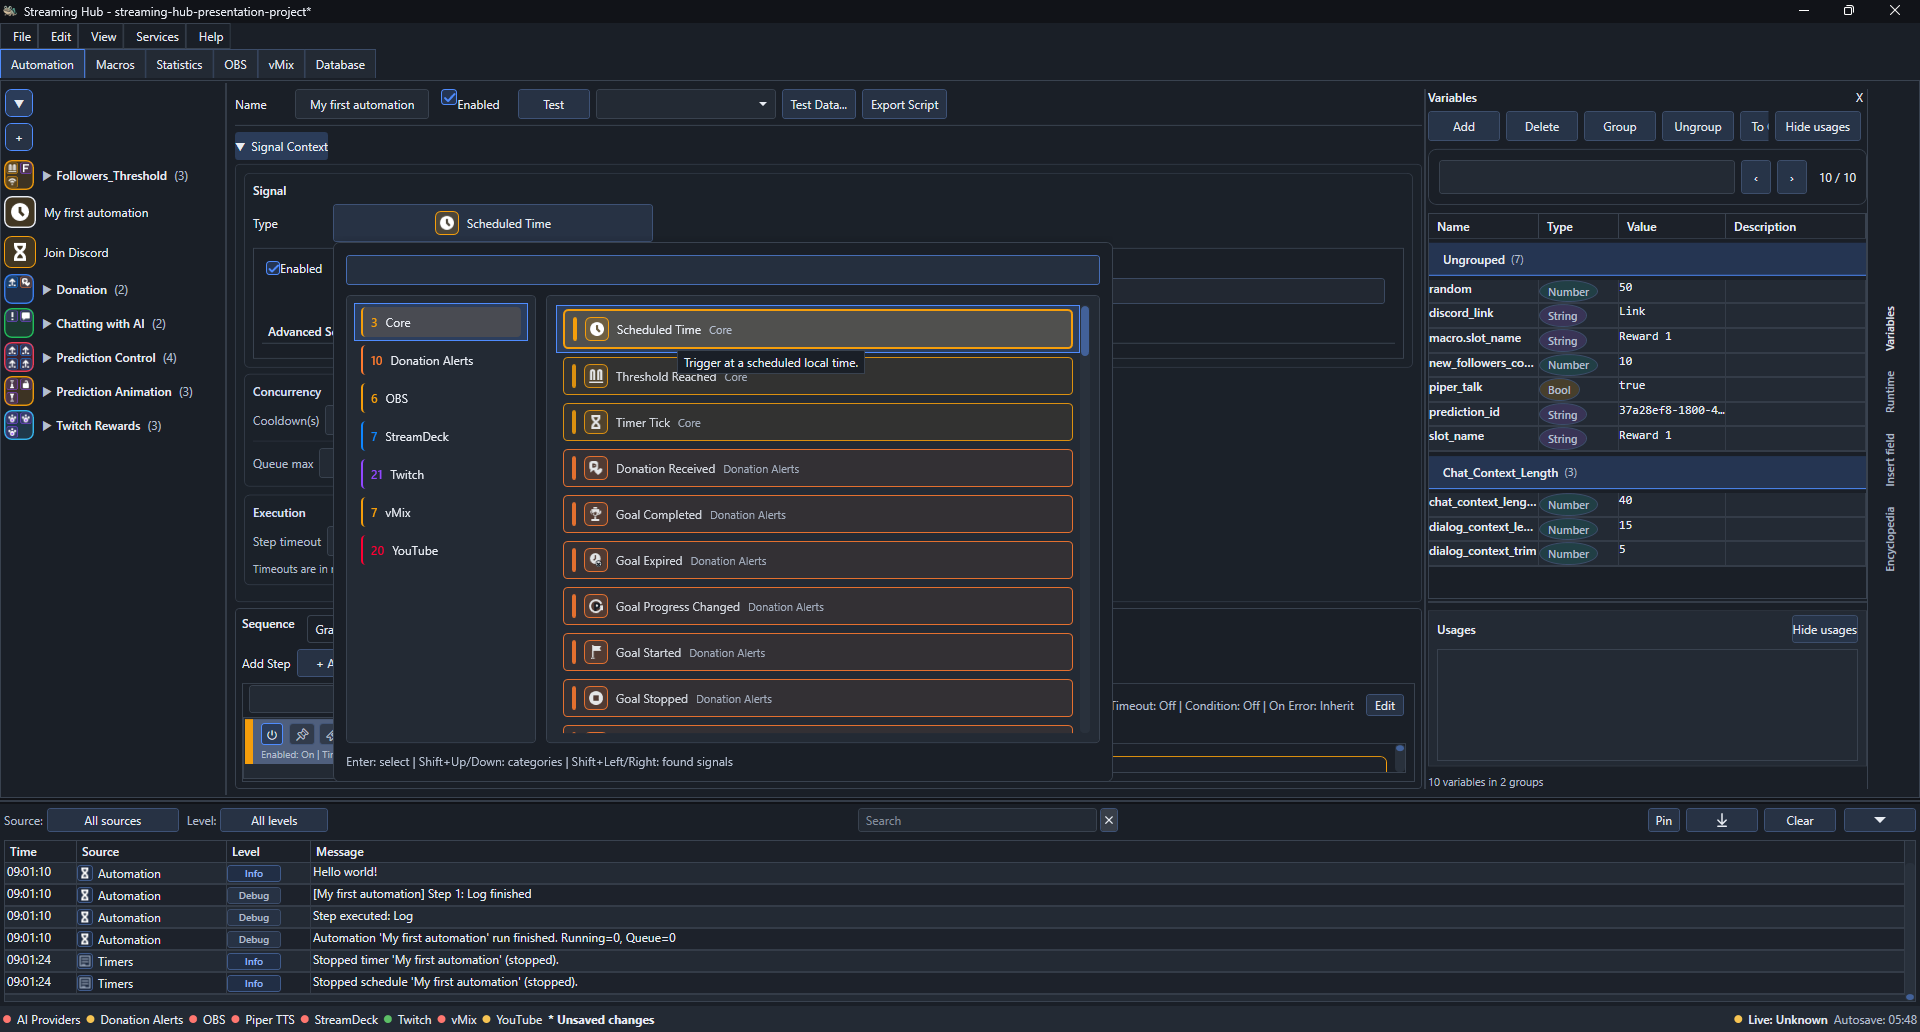Select the YouTube signal category

point(441,550)
